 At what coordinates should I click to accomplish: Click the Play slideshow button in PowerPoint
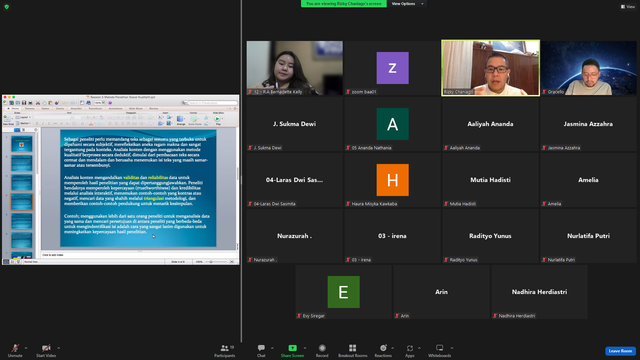click(217, 119)
